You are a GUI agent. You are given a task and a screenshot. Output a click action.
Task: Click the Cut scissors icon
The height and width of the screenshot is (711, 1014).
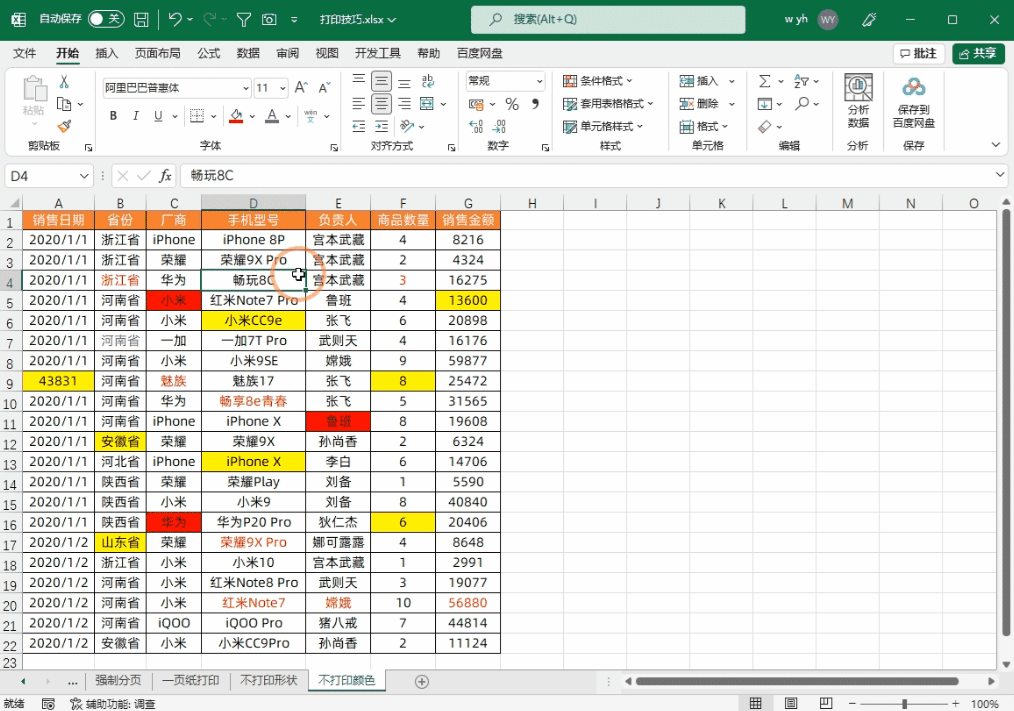(64, 82)
